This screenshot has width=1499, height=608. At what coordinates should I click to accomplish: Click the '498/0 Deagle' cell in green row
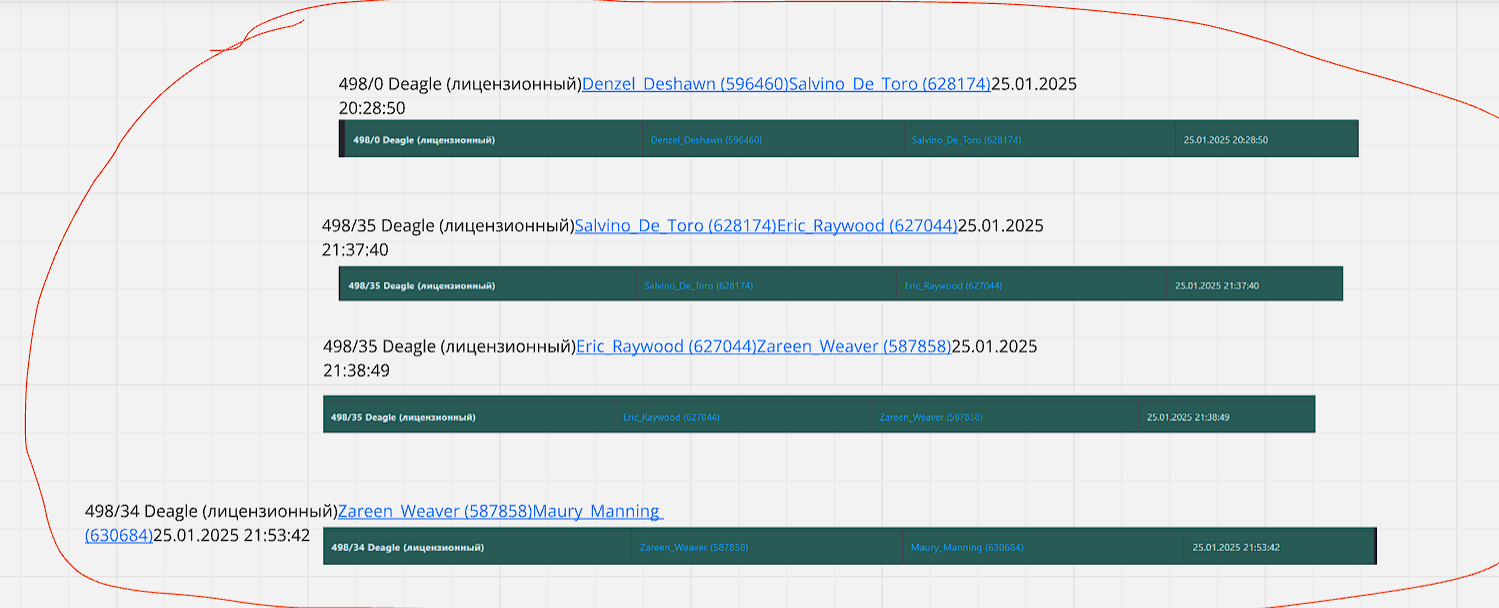tap(424, 140)
